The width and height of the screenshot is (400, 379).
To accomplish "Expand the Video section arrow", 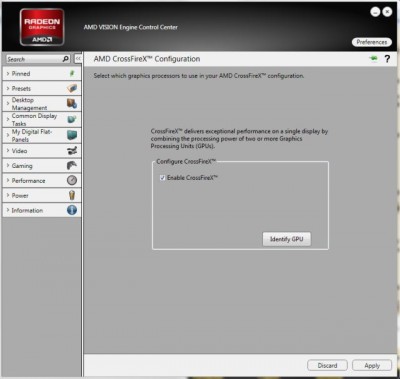I will (x=8, y=151).
